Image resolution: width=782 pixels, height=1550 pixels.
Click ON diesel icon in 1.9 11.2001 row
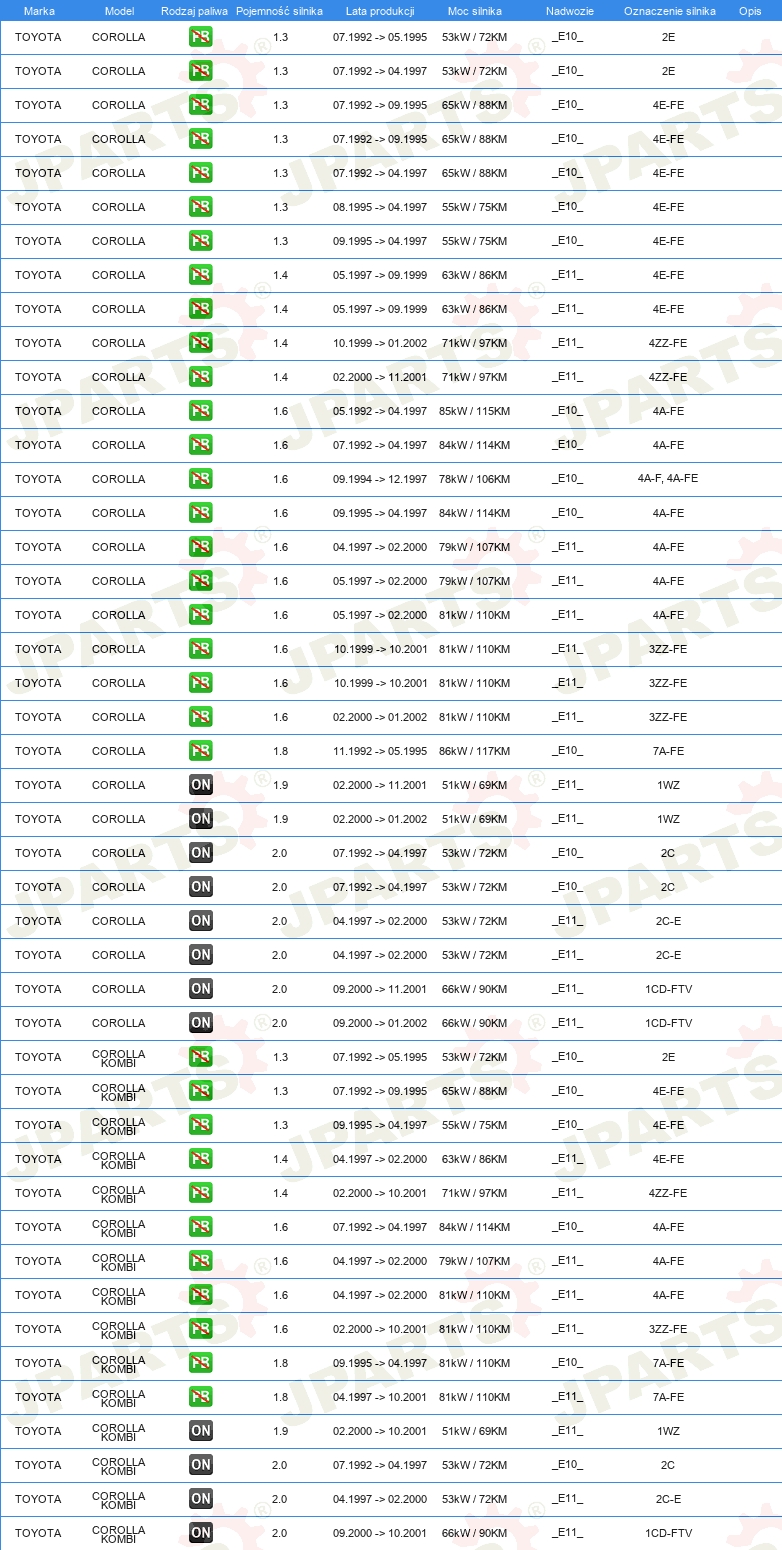tap(200, 785)
